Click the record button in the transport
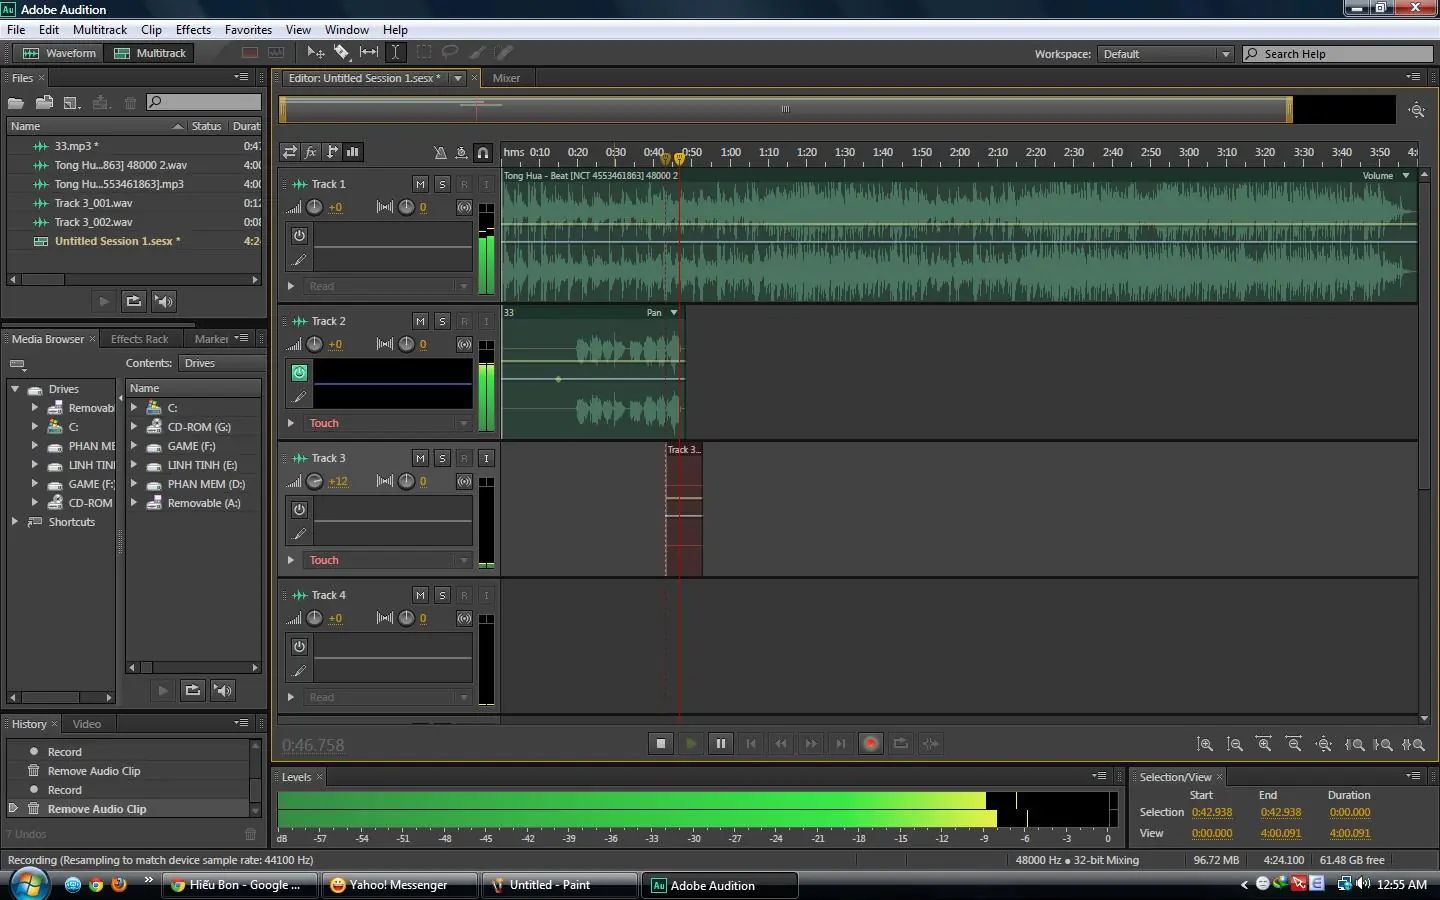The width and height of the screenshot is (1440, 900). pos(870,743)
